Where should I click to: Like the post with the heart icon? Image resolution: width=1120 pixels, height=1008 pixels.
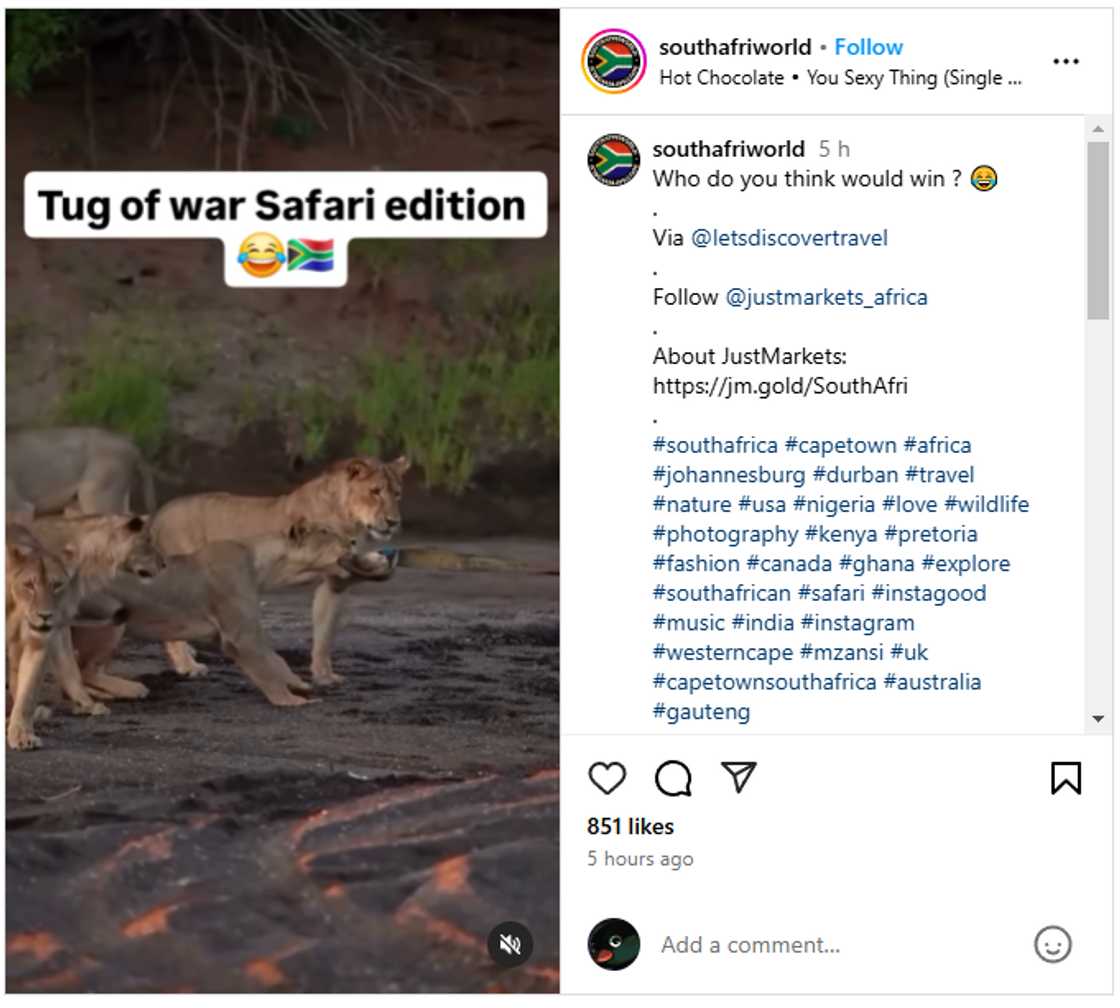[x=607, y=778]
